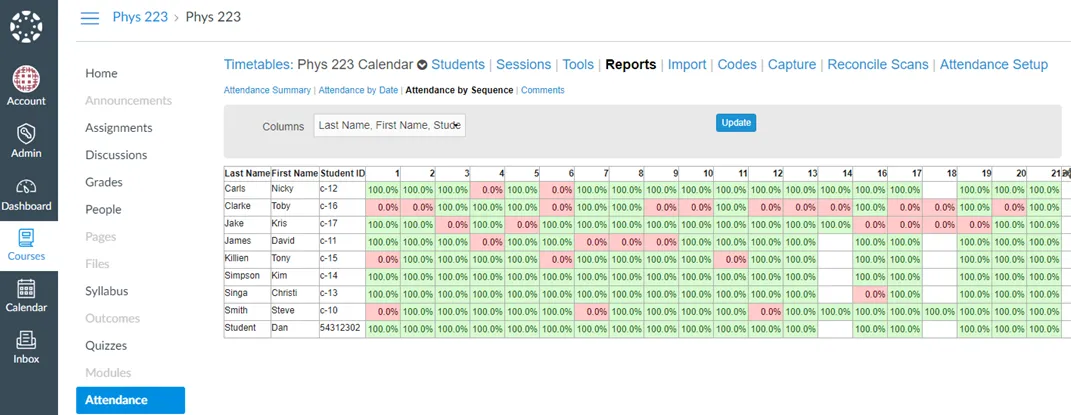
Task: Click student ID c-12 cell
Action: pyautogui.click(x=342, y=189)
